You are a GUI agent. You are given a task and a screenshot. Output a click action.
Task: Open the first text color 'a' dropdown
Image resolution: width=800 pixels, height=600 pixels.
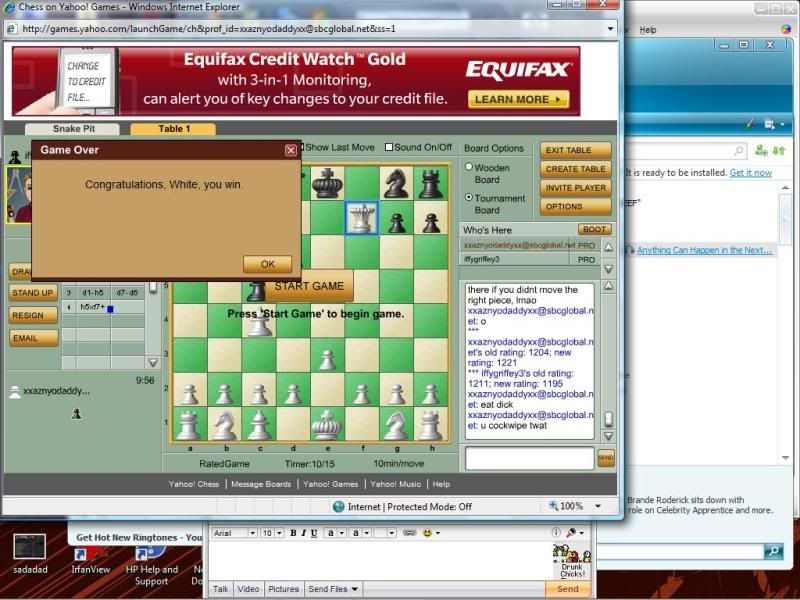[341, 533]
